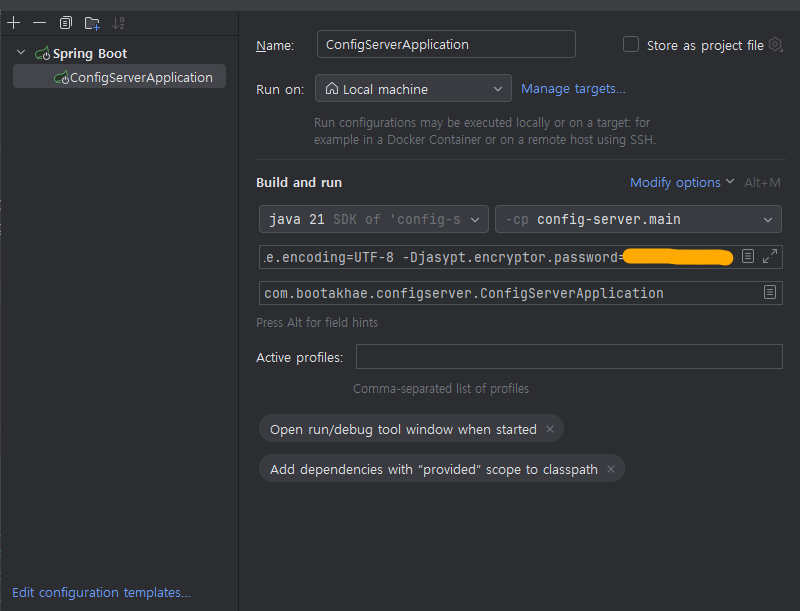Remove the selected configuration

[40, 22]
